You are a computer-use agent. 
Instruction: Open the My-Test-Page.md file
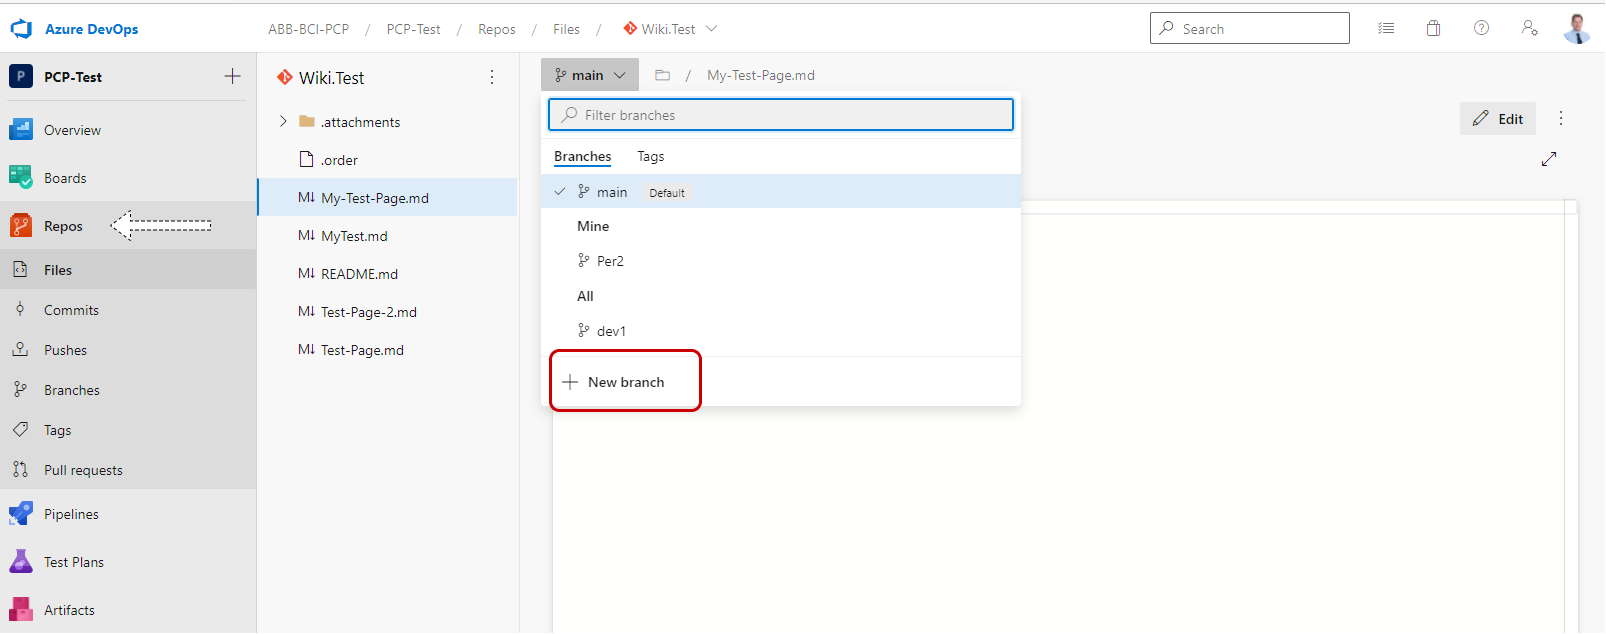pyautogui.click(x=387, y=198)
